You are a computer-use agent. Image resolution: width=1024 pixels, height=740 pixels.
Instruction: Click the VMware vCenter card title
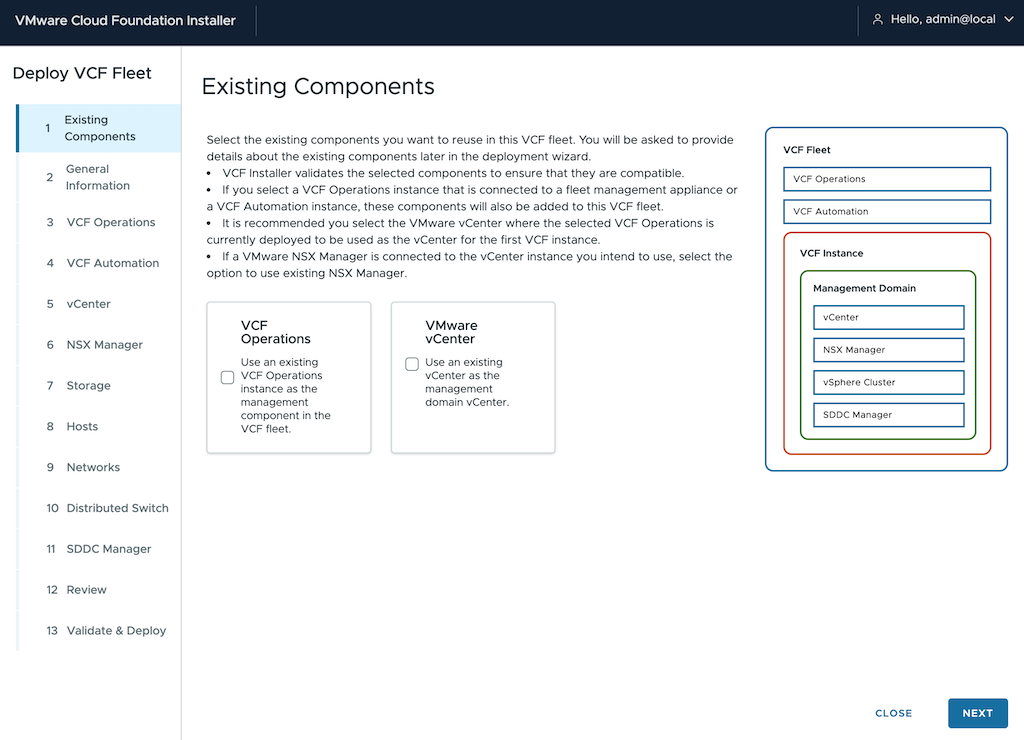click(451, 332)
